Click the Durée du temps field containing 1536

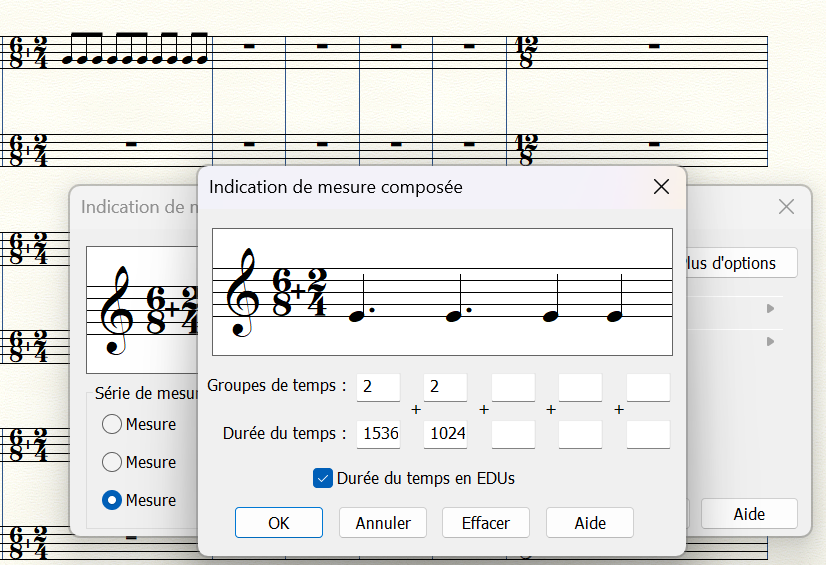pos(378,434)
